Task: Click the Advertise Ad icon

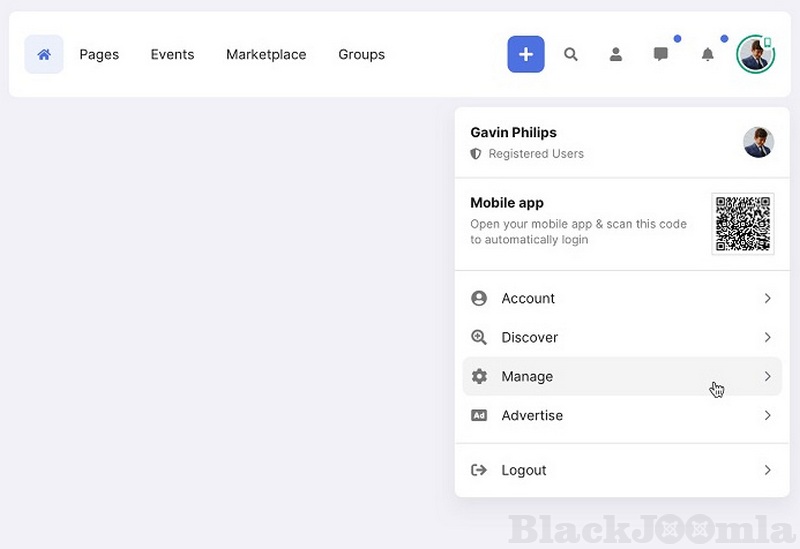Action: click(x=479, y=415)
